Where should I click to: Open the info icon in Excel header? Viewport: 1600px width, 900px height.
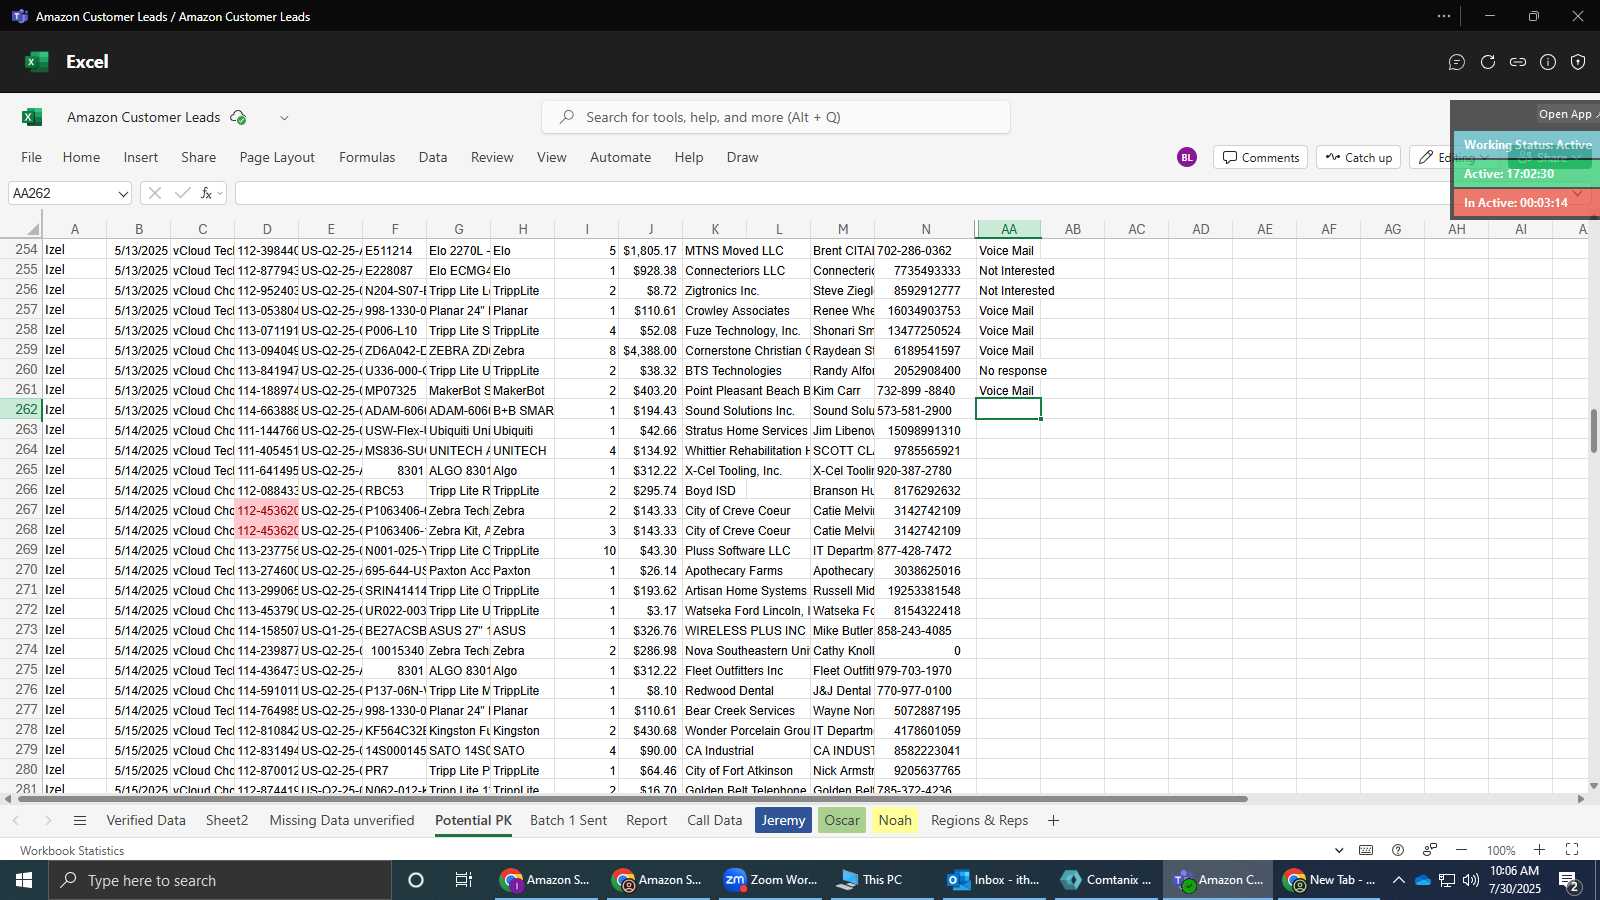coord(1548,62)
